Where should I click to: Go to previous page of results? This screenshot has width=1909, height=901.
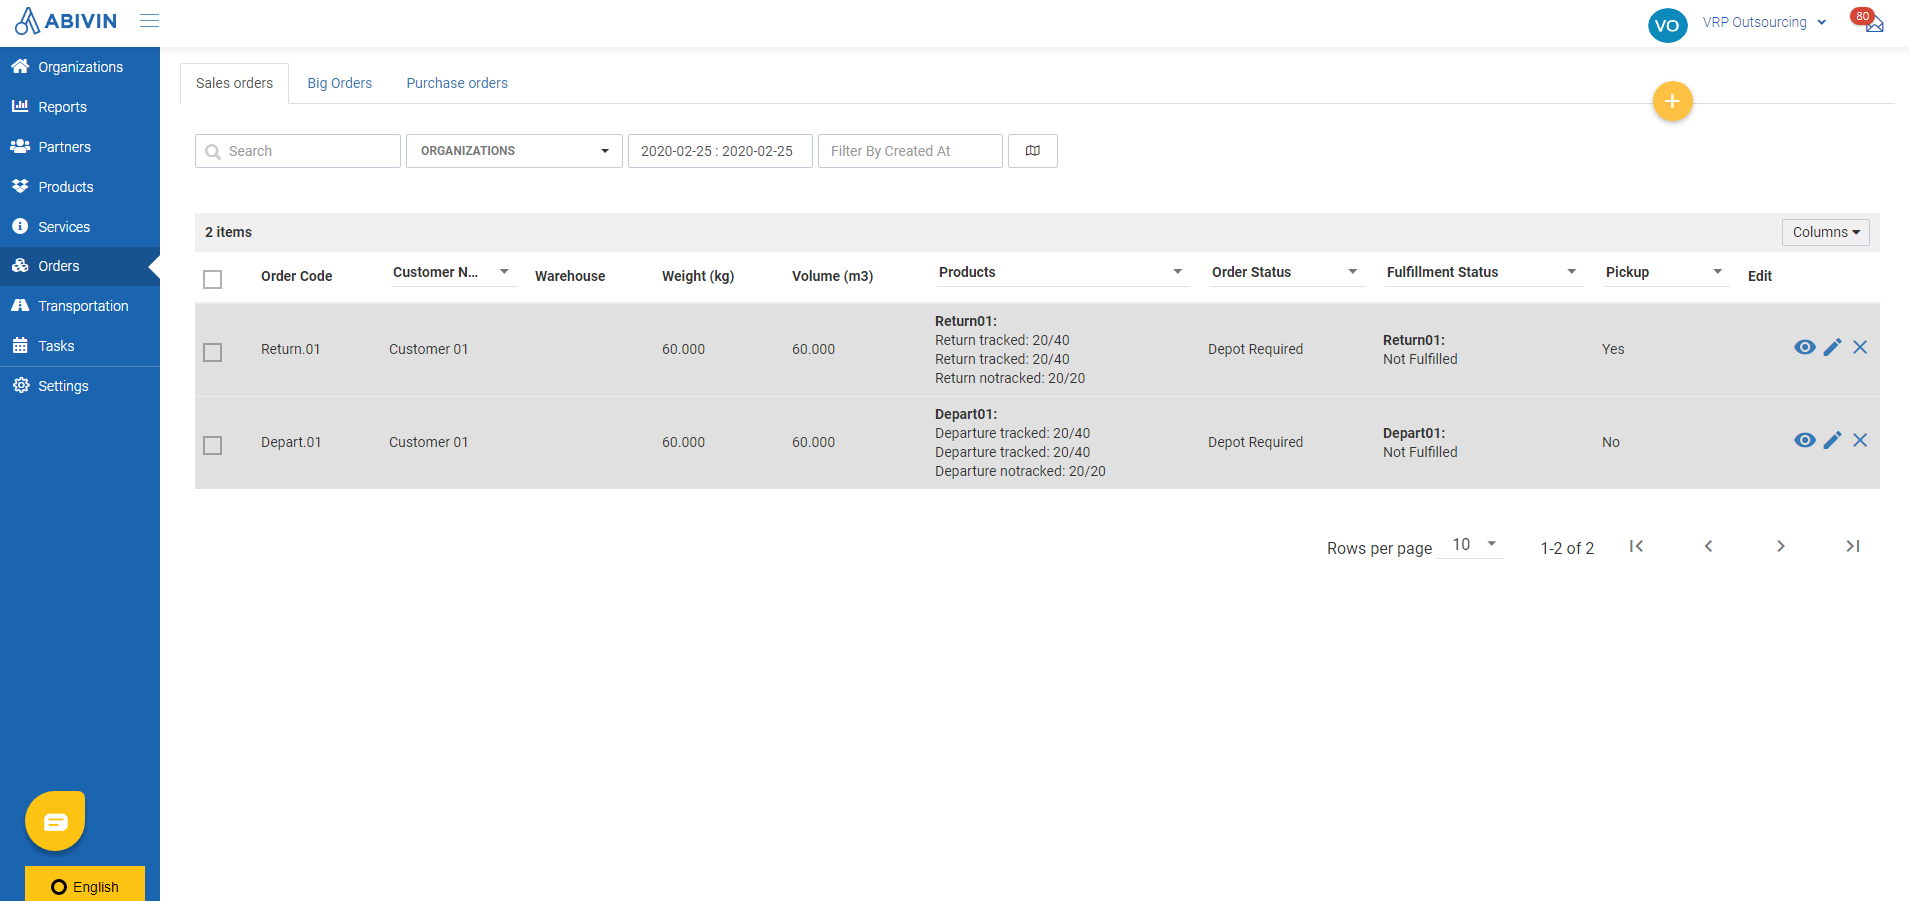pos(1708,546)
